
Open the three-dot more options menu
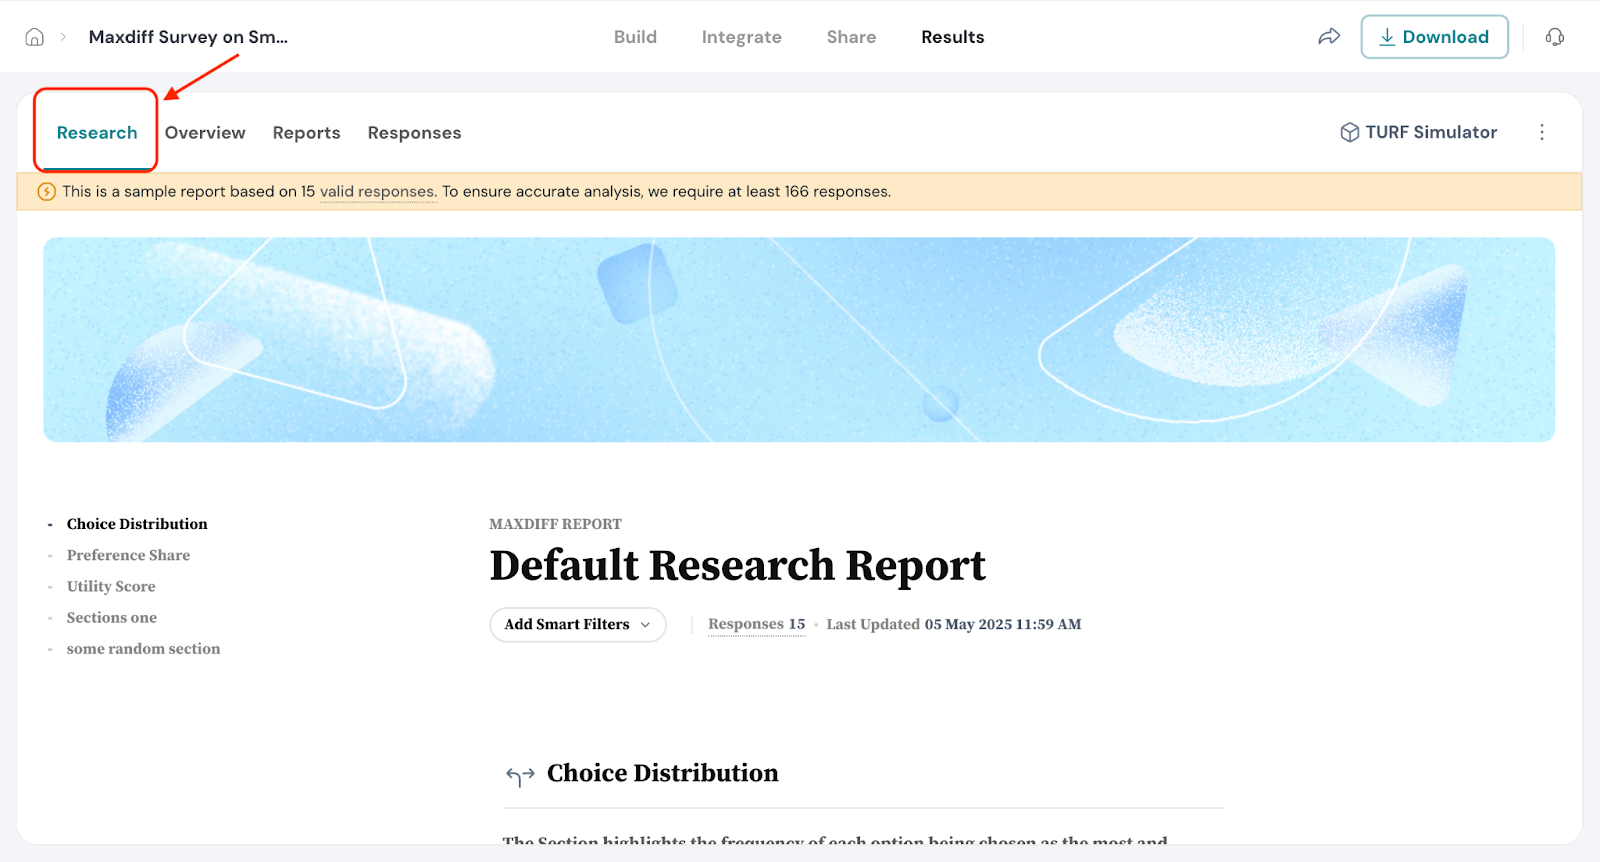coord(1541,132)
